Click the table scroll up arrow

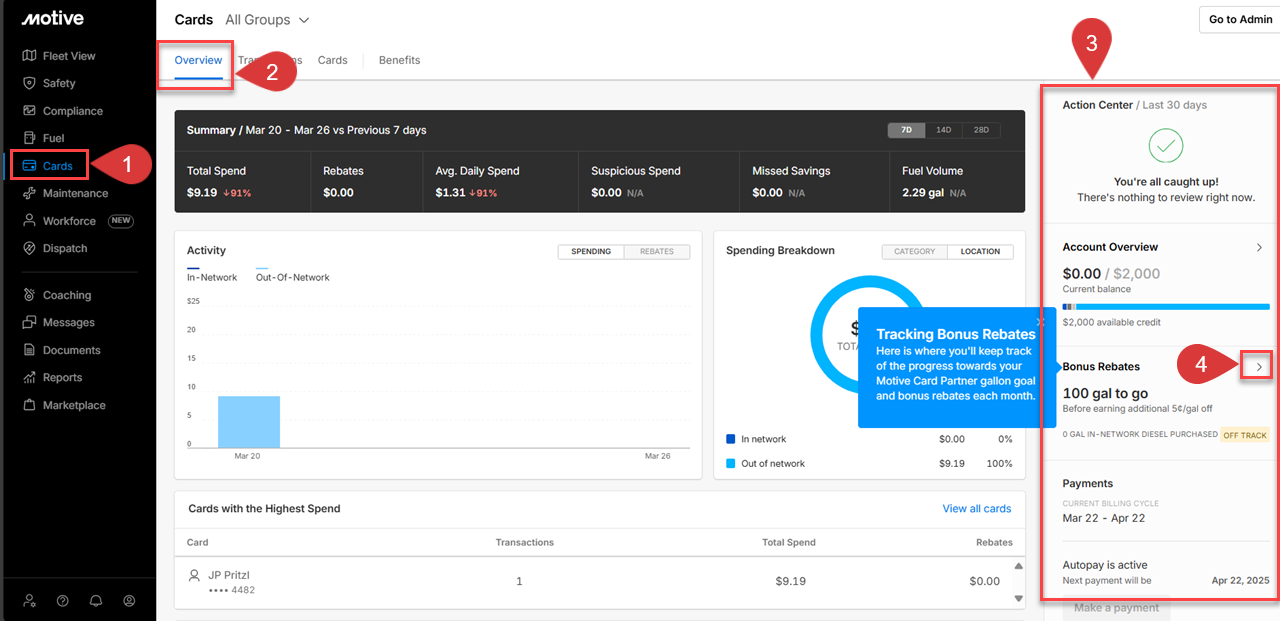[1019, 566]
